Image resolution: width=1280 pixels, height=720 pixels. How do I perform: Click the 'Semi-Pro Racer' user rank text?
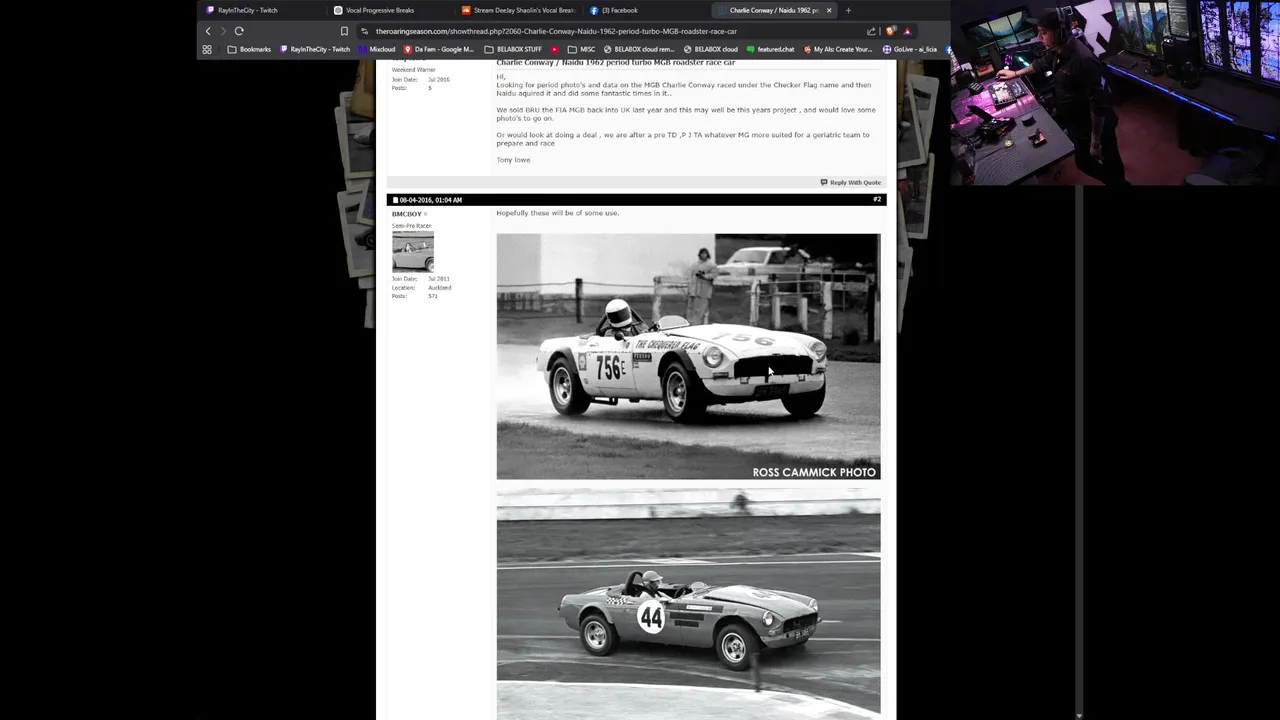(411, 226)
